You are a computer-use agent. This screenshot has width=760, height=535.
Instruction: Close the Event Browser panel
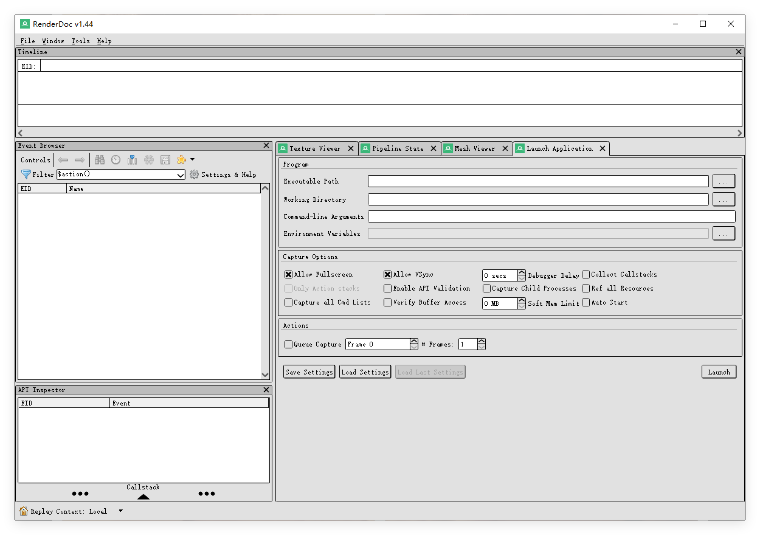[266, 145]
